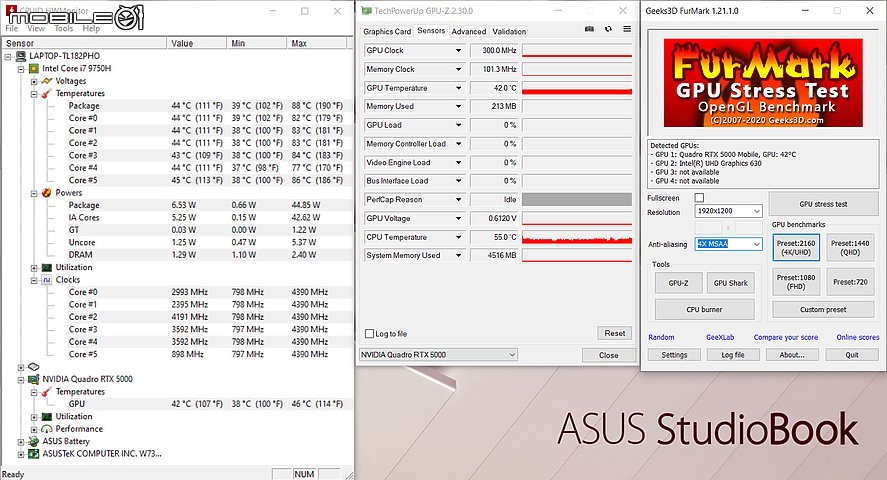Open FurMark Settings
887x480 pixels.
coord(674,355)
